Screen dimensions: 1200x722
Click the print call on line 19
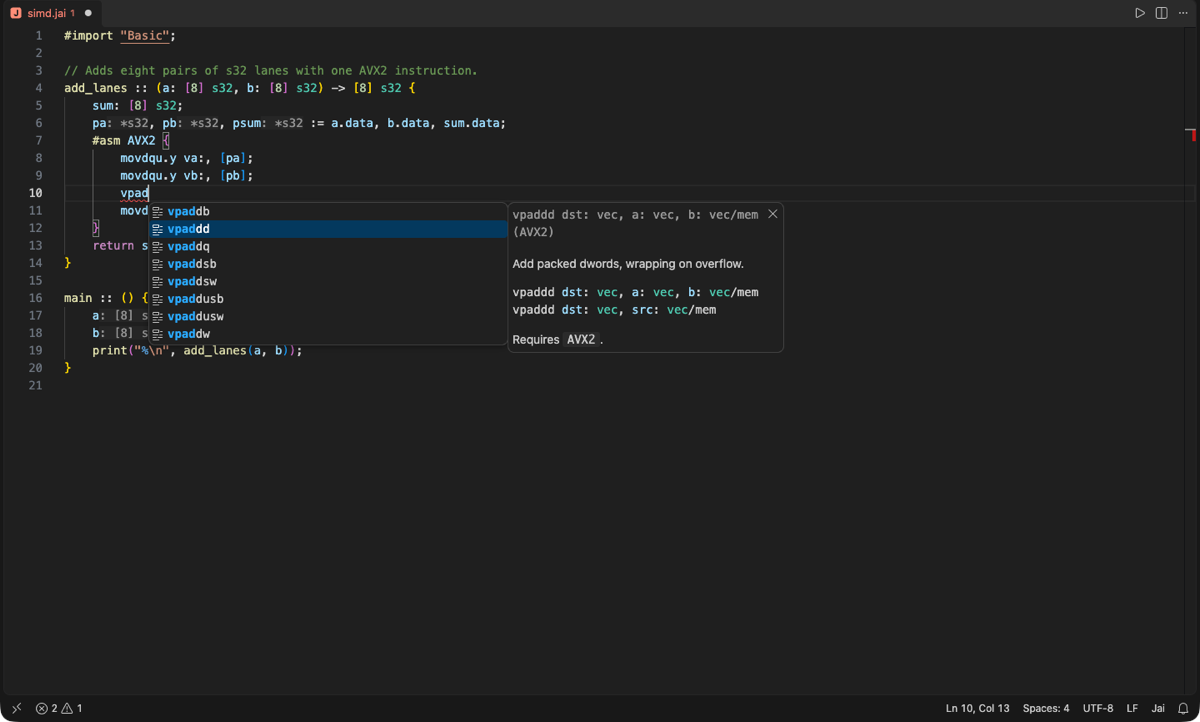[x=197, y=351]
